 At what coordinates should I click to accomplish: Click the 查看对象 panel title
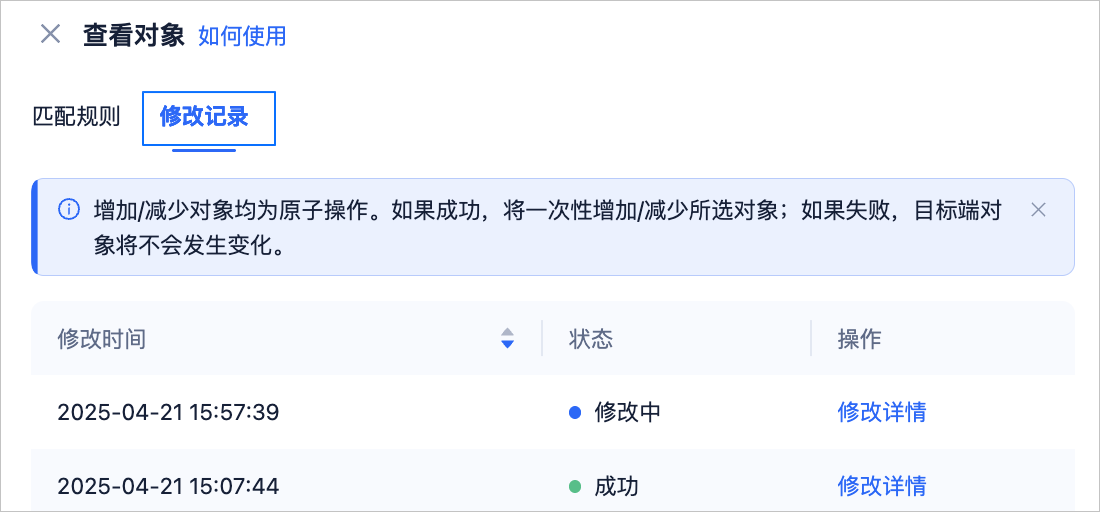[x=133, y=34]
